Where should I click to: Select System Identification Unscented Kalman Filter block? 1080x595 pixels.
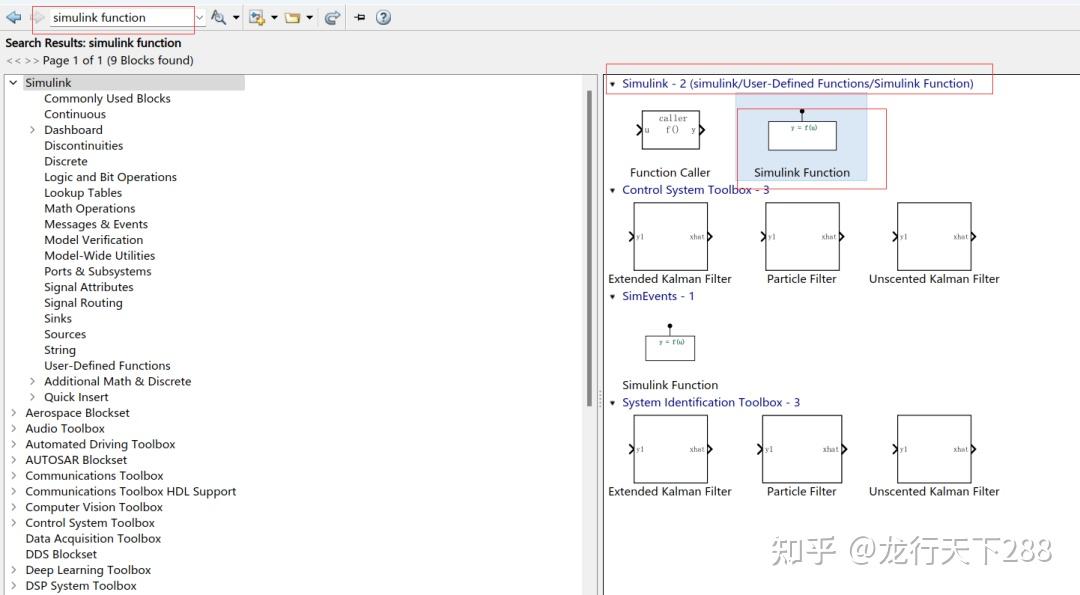934,449
